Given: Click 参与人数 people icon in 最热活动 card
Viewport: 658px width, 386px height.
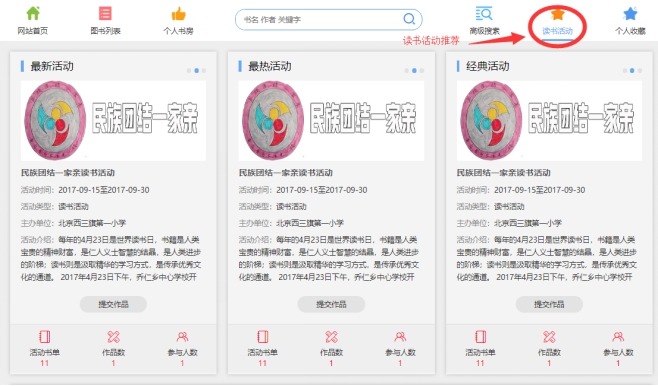Looking at the screenshot, I should tap(400, 336).
